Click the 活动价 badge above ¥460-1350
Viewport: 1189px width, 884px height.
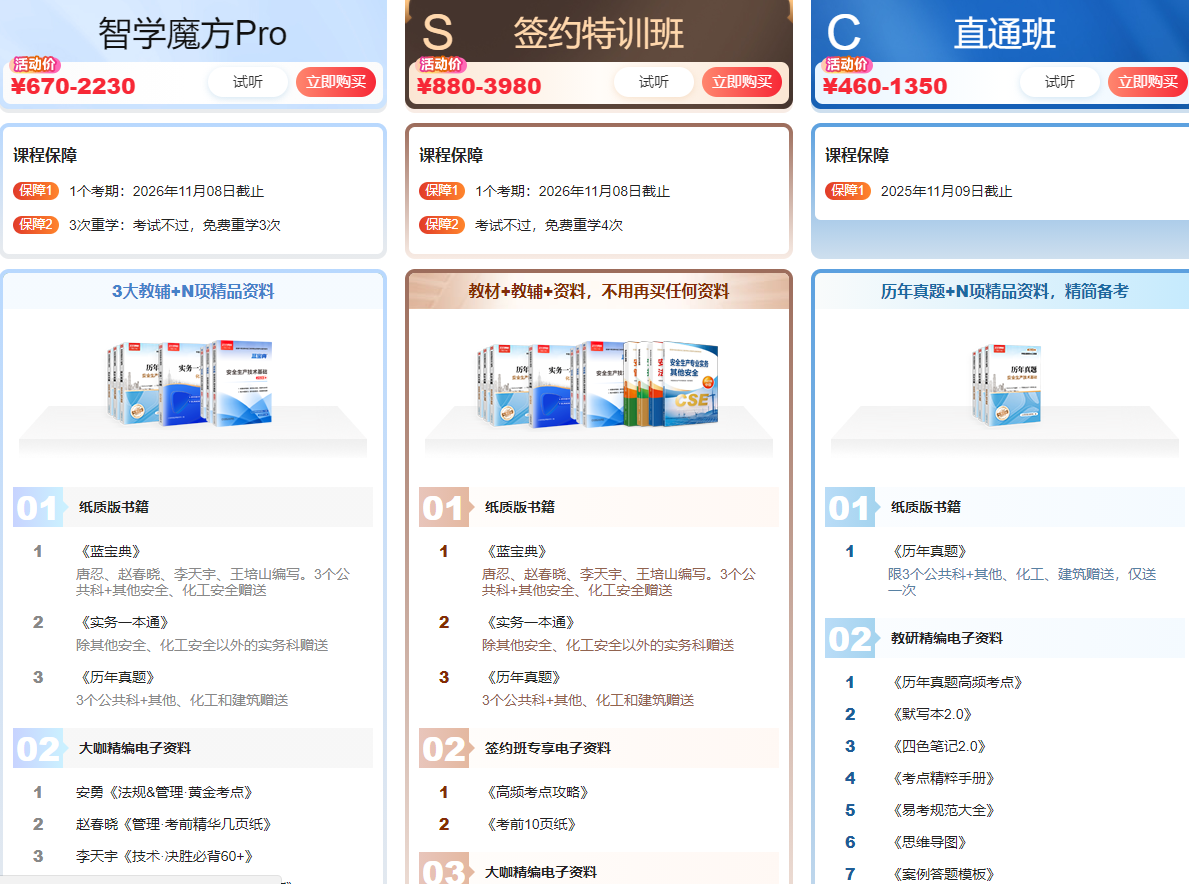pyautogui.click(x=847, y=64)
